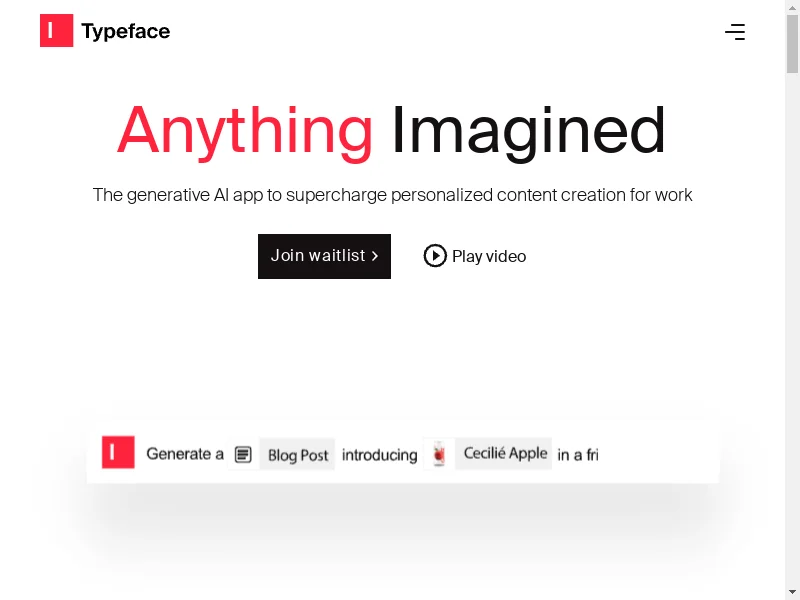Viewport: 800px width, 600px height.
Task: Open the hamburger navigation menu
Action: pyautogui.click(x=735, y=32)
